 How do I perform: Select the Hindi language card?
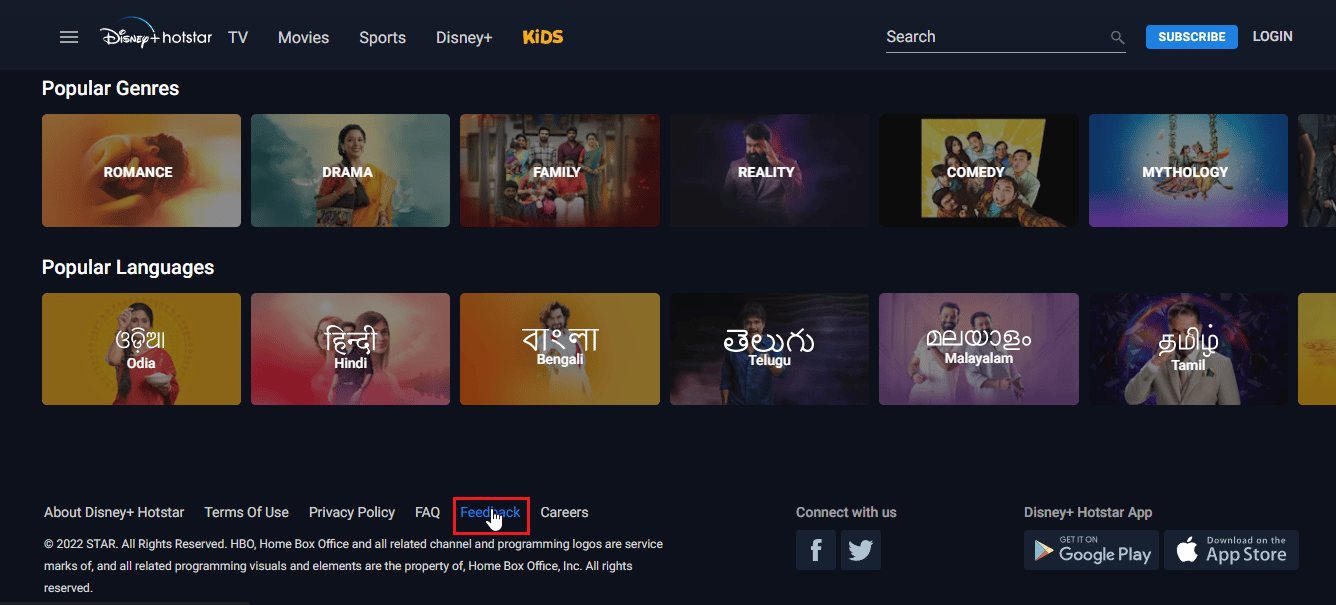coord(350,349)
